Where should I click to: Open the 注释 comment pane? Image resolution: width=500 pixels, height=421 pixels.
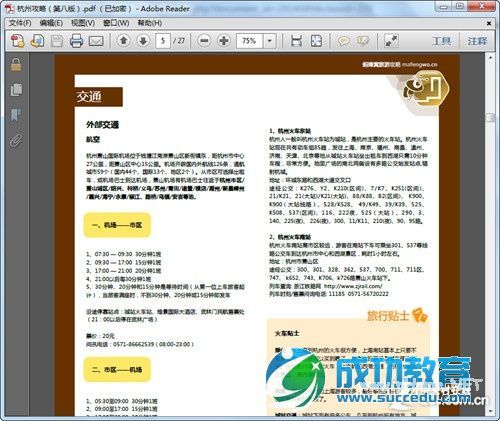[477, 41]
